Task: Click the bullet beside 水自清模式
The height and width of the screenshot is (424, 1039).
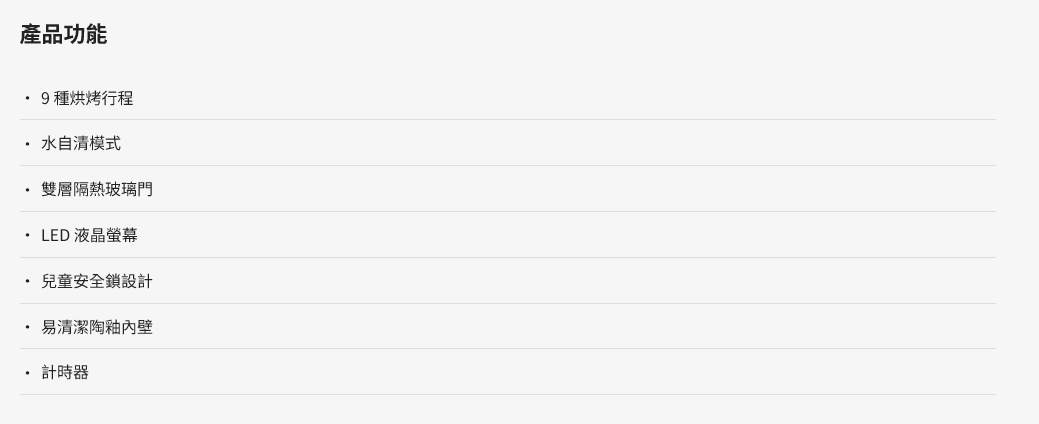Action: pos(27,144)
